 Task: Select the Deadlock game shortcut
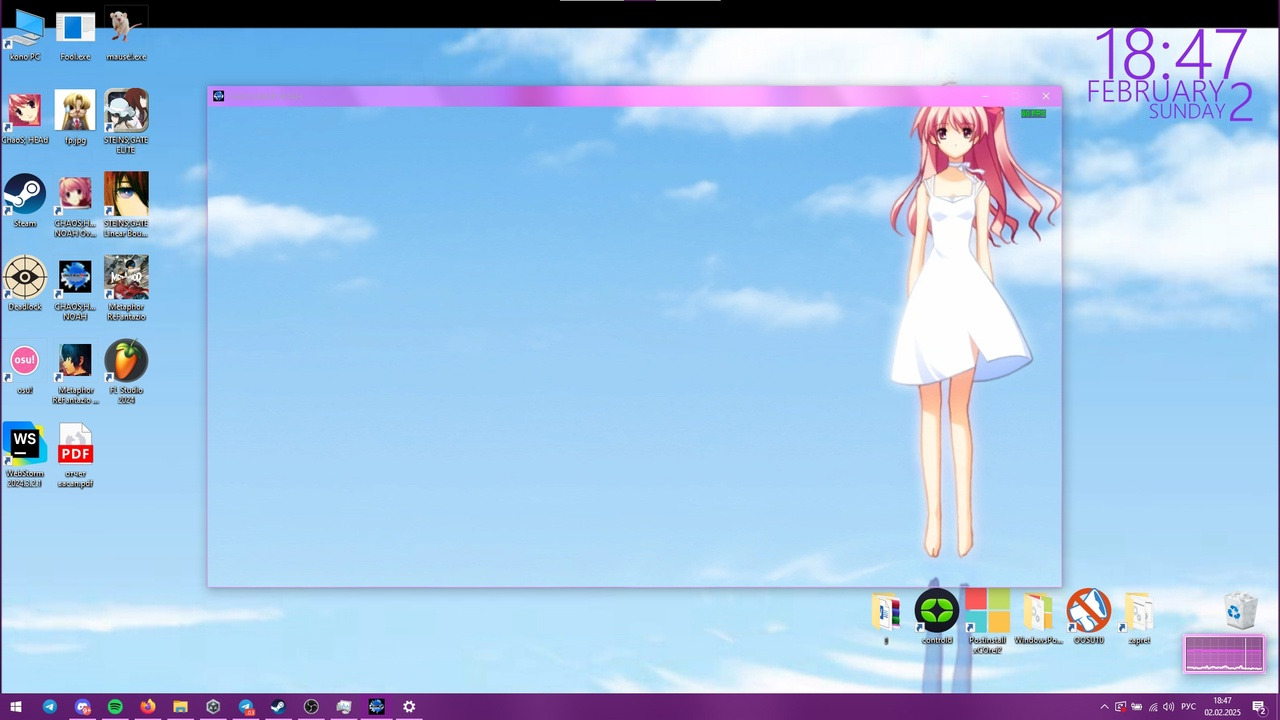[x=25, y=278]
